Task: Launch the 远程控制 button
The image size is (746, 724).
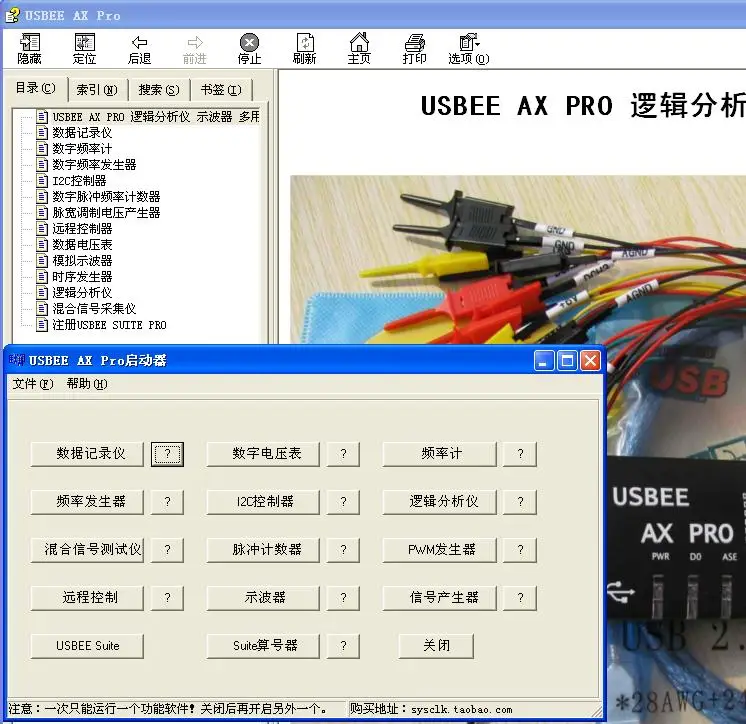Action: point(87,598)
